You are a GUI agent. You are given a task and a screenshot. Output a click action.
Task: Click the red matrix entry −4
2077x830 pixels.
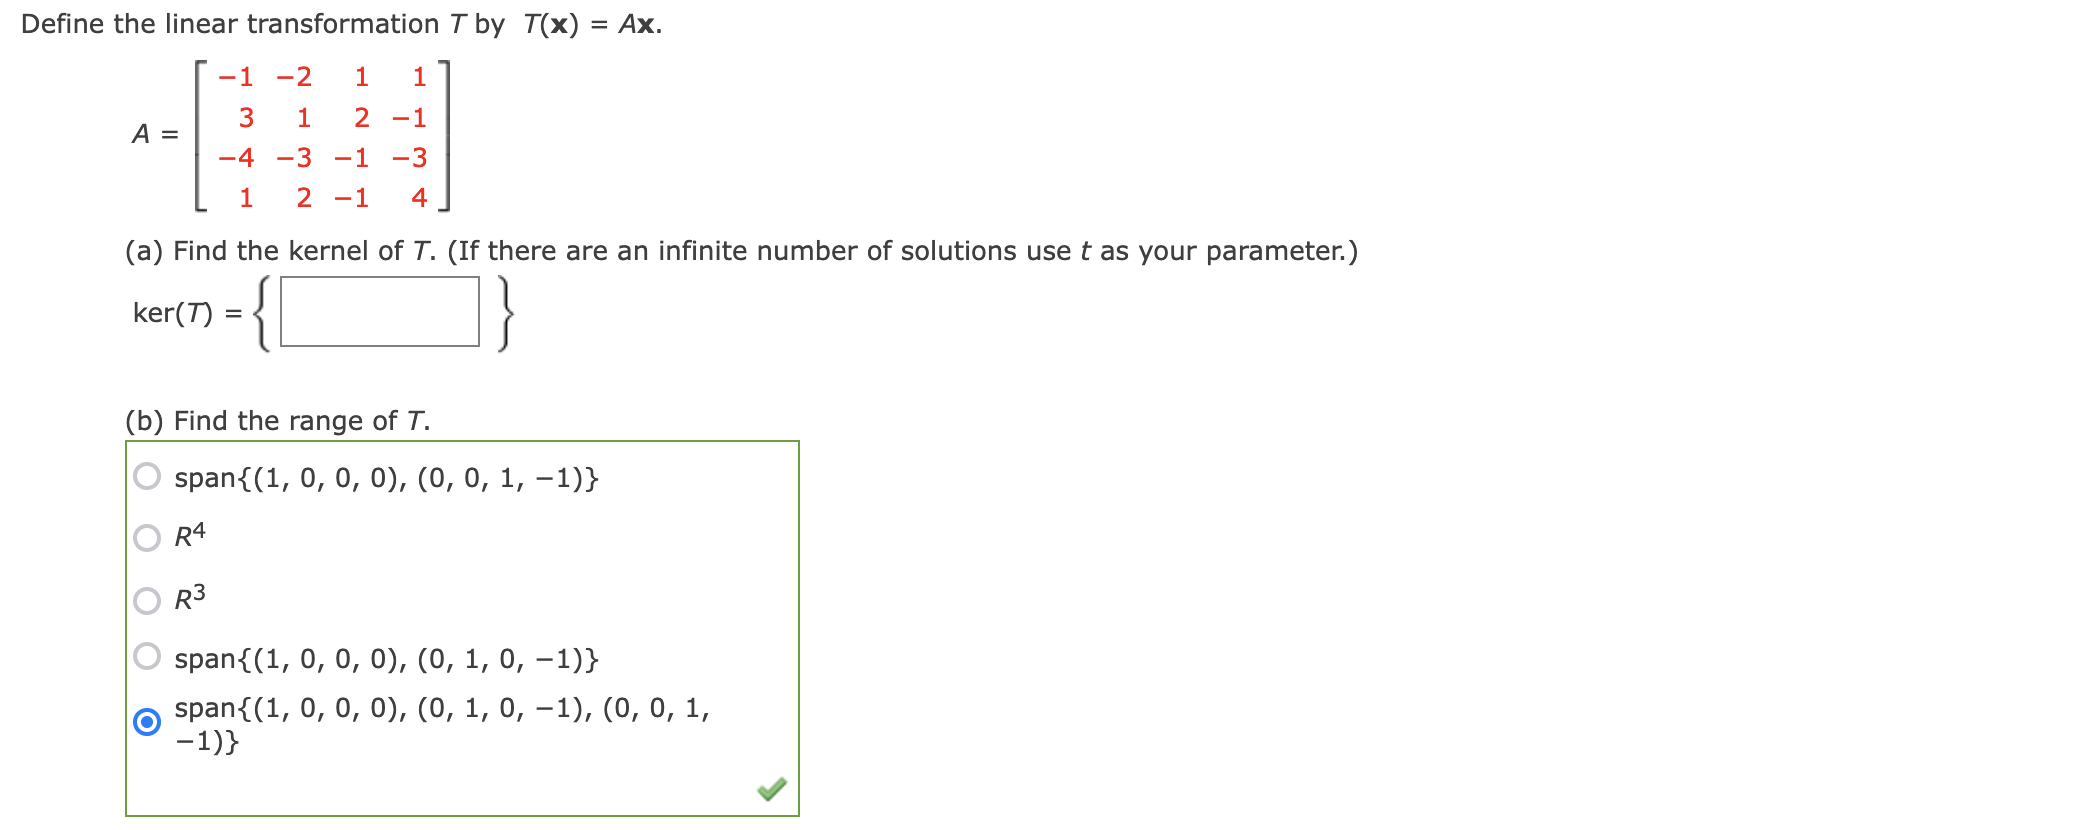tap(236, 157)
